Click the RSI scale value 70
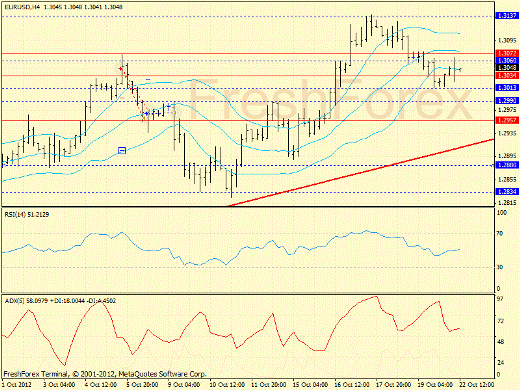Image resolution: width=520 pixels, height=390 pixels. [x=500, y=234]
